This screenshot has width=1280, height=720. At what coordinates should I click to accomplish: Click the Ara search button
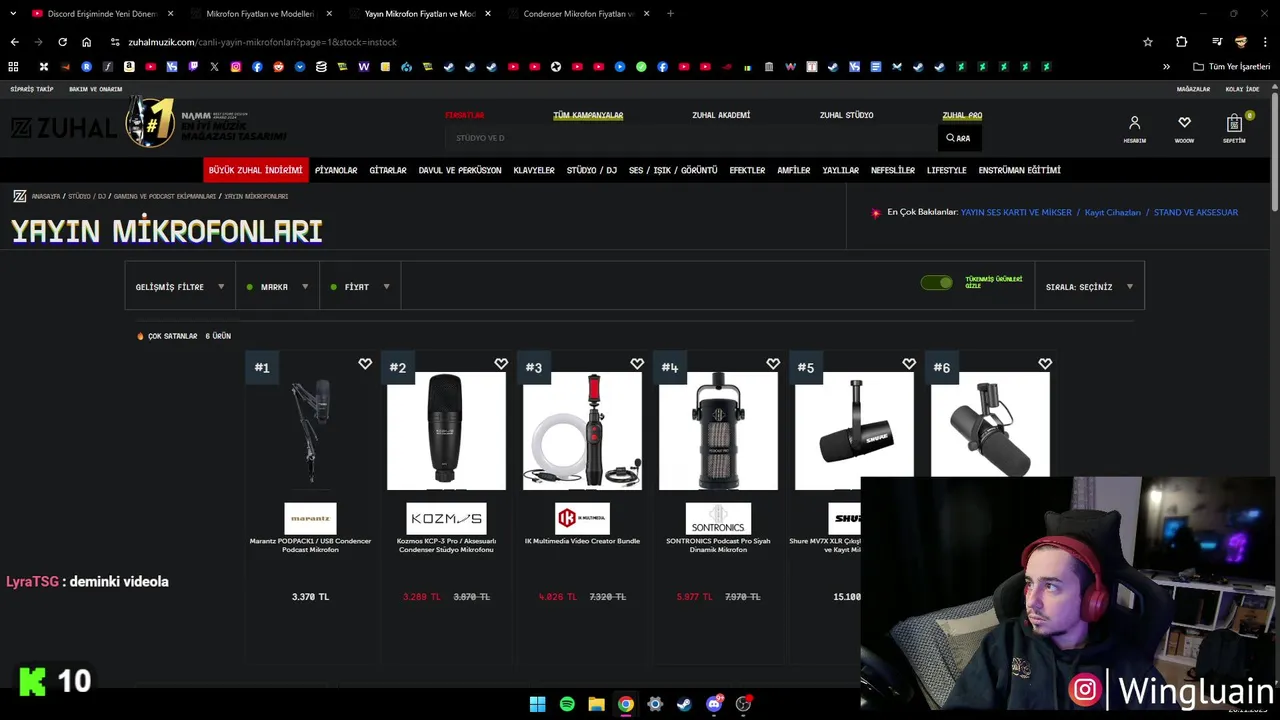[x=958, y=138]
